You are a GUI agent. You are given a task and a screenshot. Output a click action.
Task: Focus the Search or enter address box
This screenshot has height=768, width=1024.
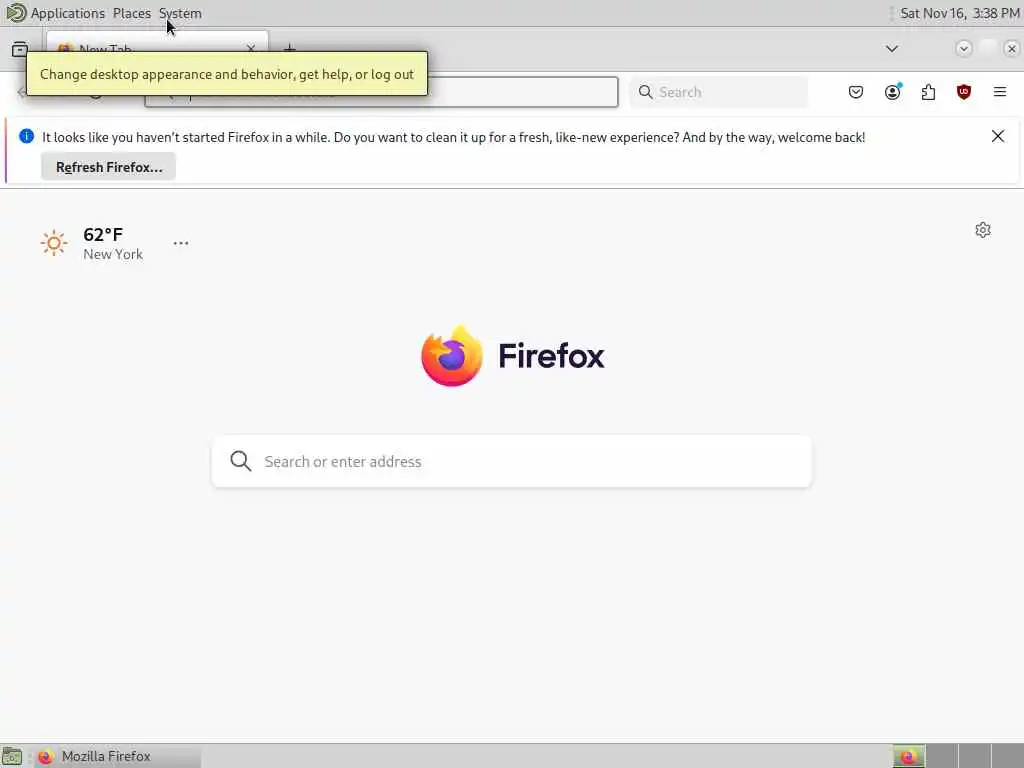click(x=511, y=461)
